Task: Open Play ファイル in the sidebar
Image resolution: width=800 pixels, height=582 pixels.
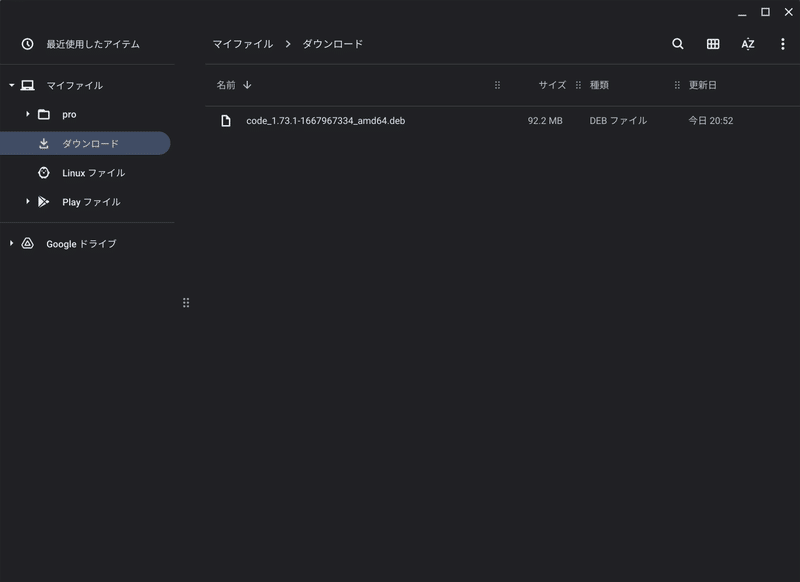Action: (91, 202)
